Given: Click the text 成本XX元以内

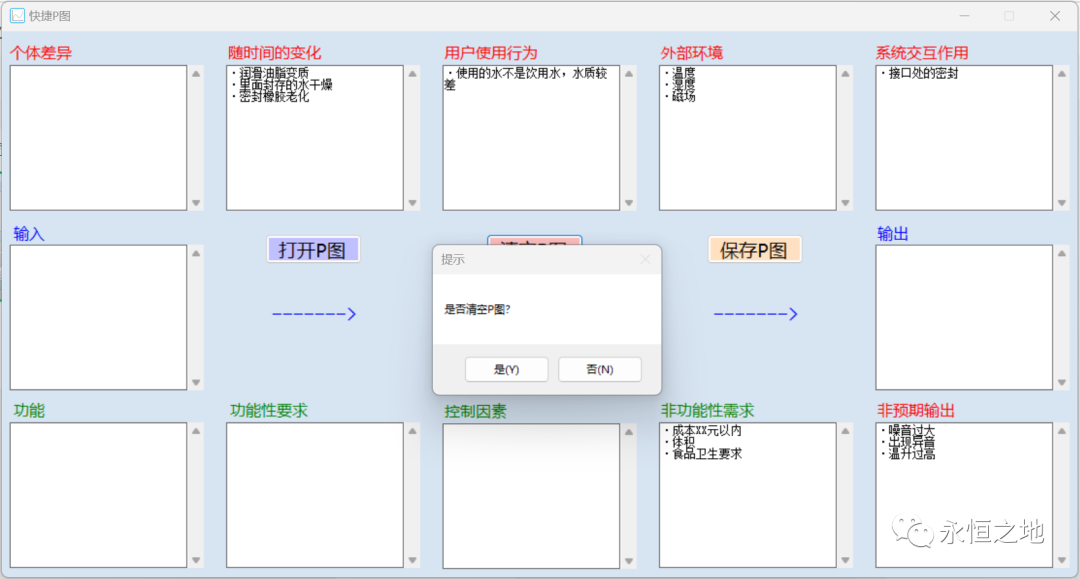Looking at the screenshot, I should [707, 430].
